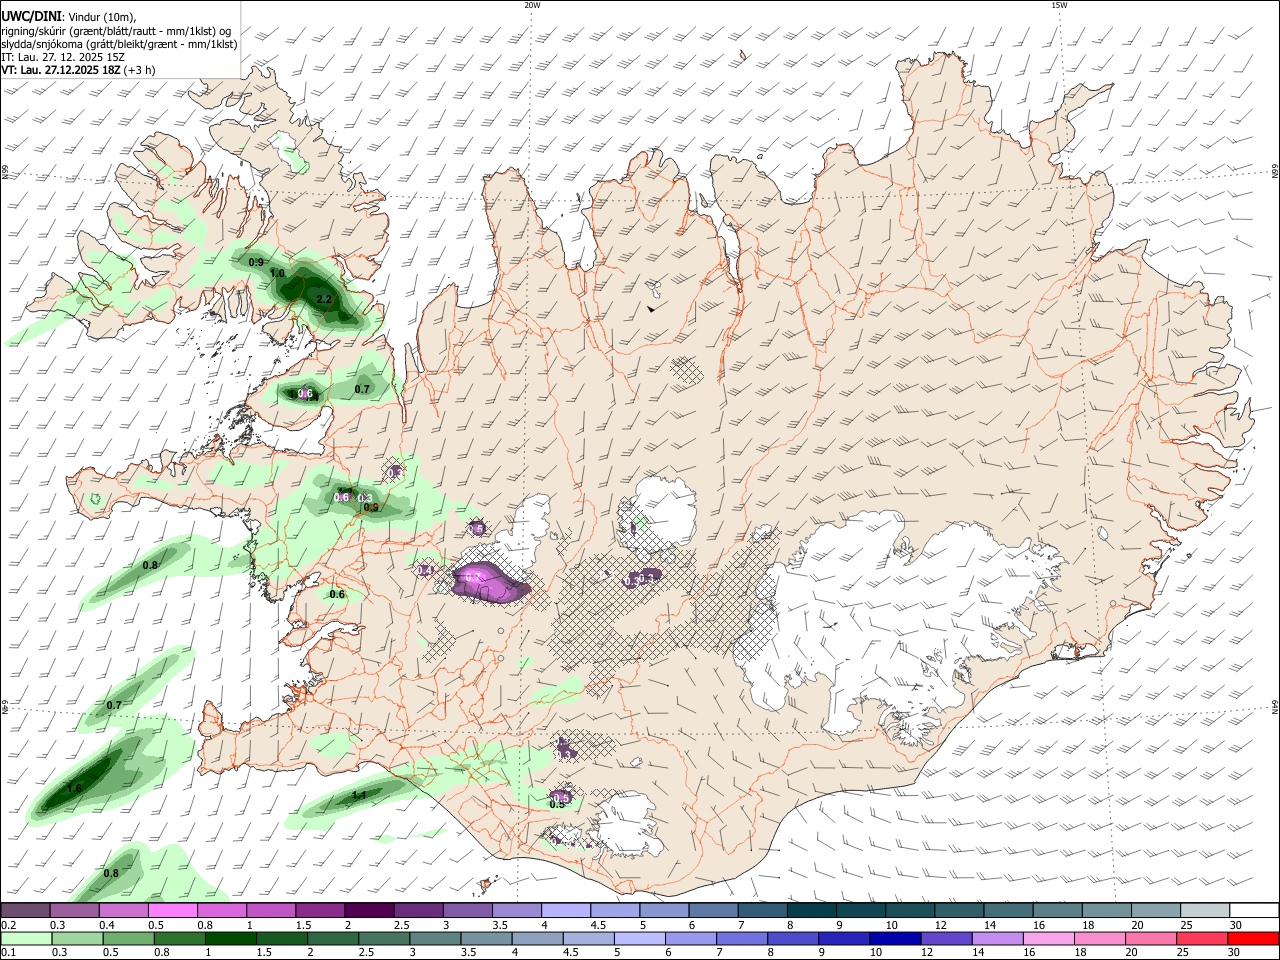Click the IT: Lau. 27. 12. 2025 15Z line
The height and width of the screenshot is (960, 1280).
coord(63,57)
